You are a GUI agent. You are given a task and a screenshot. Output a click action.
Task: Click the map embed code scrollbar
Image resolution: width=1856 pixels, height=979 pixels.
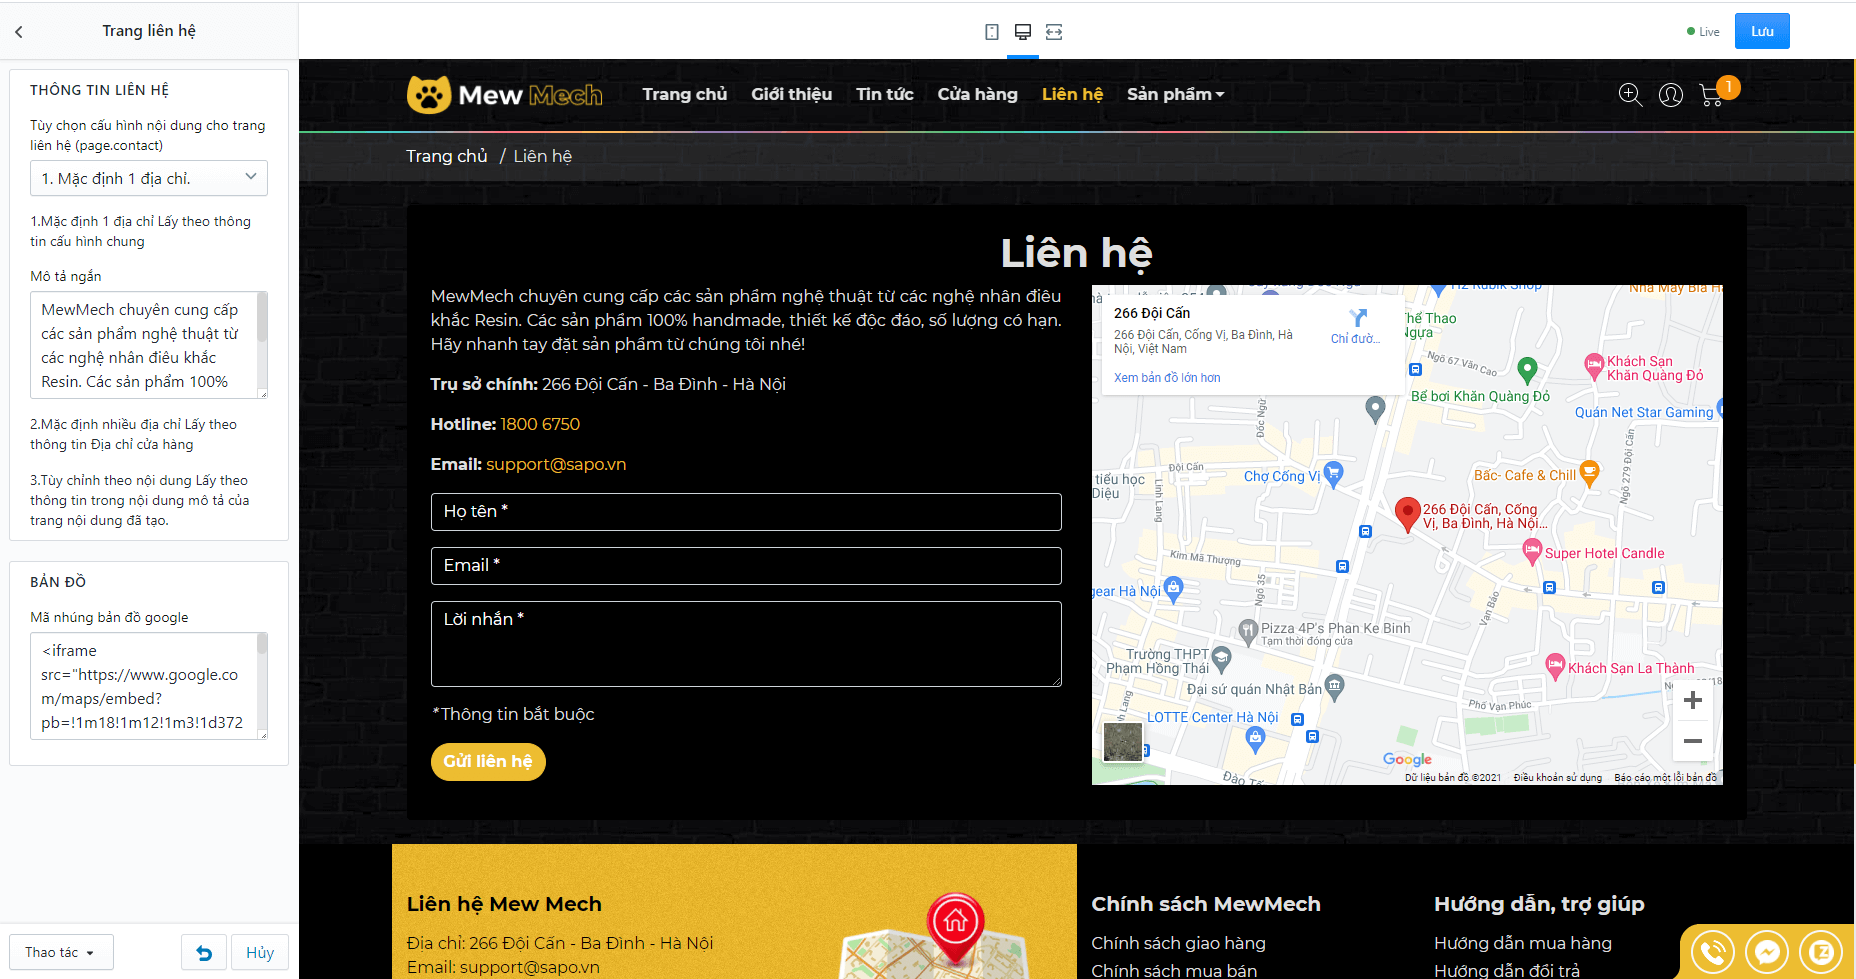coord(262,644)
